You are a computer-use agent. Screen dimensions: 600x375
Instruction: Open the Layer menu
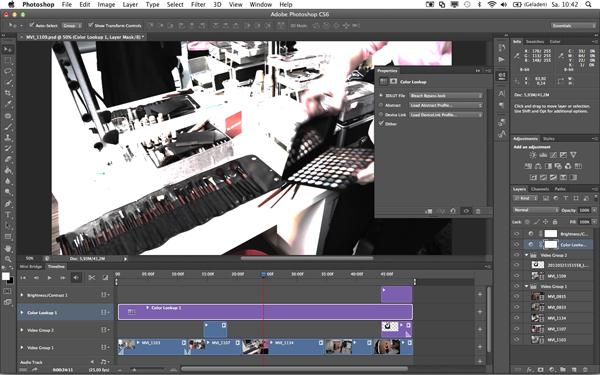click(x=130, y=5)
